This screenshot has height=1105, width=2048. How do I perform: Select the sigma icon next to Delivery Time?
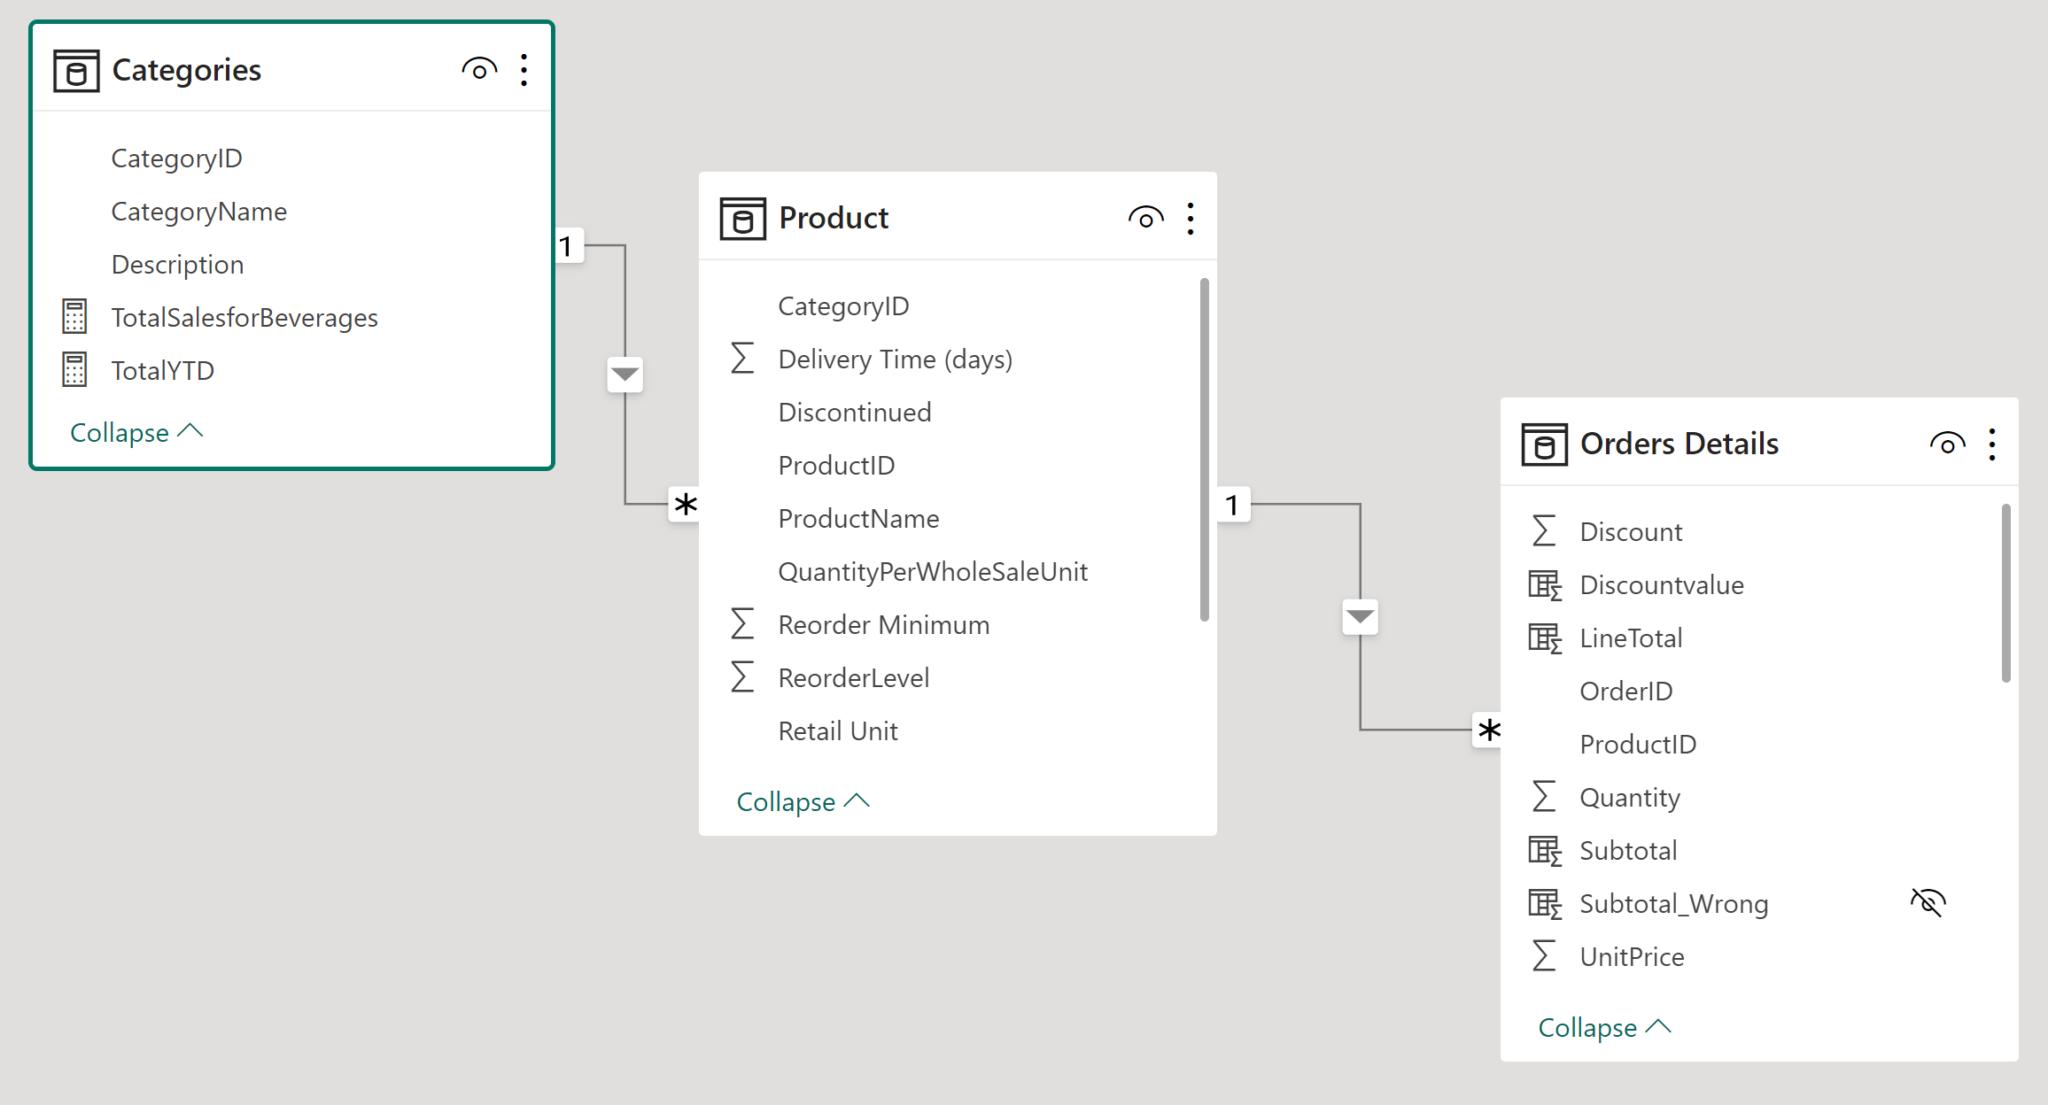tap(742, 358)
